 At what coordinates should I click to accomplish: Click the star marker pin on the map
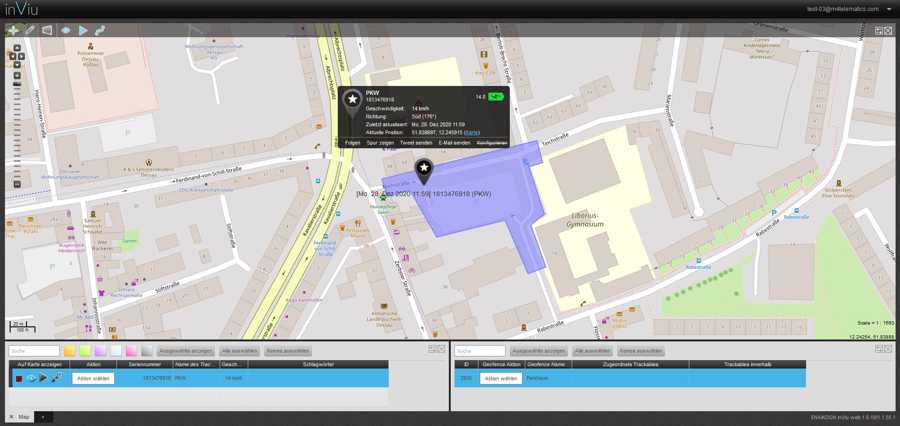pyautogui.click(x=424, y=170)
